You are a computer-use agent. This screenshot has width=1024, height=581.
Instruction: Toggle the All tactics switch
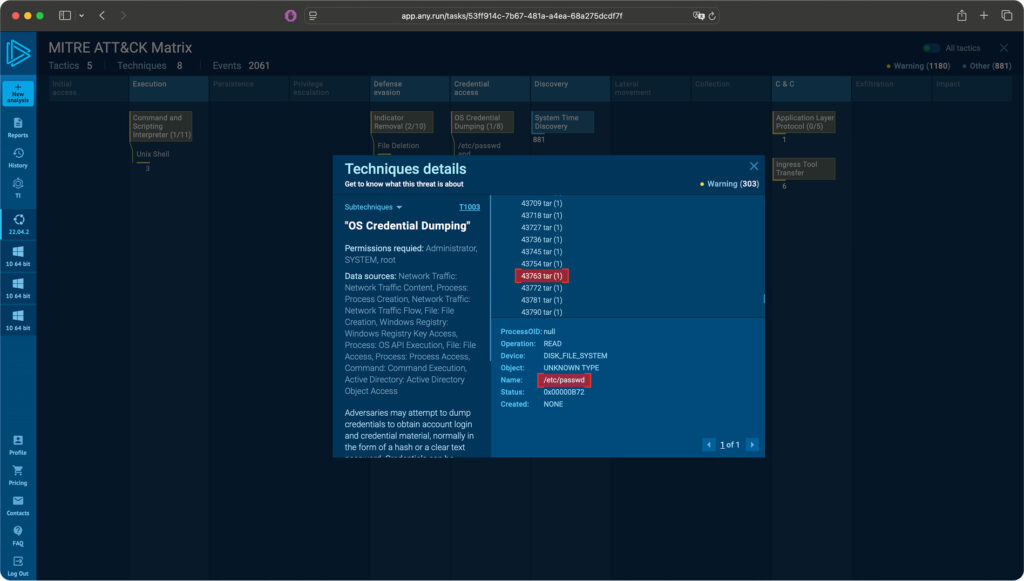[931, 48]
